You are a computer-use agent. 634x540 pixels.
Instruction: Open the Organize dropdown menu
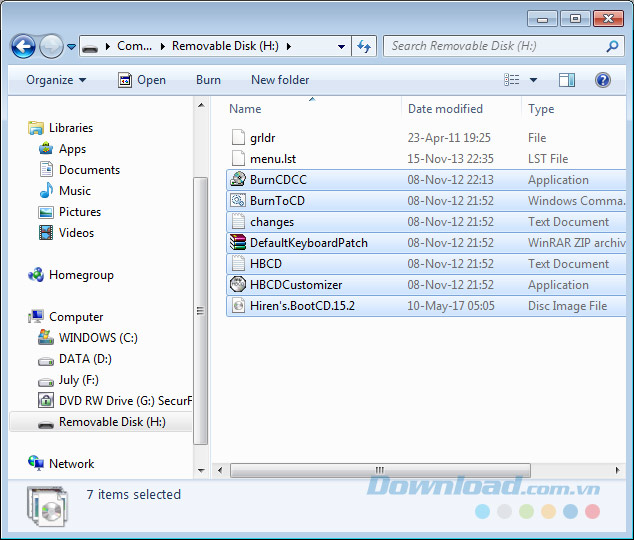pos(56,80)
